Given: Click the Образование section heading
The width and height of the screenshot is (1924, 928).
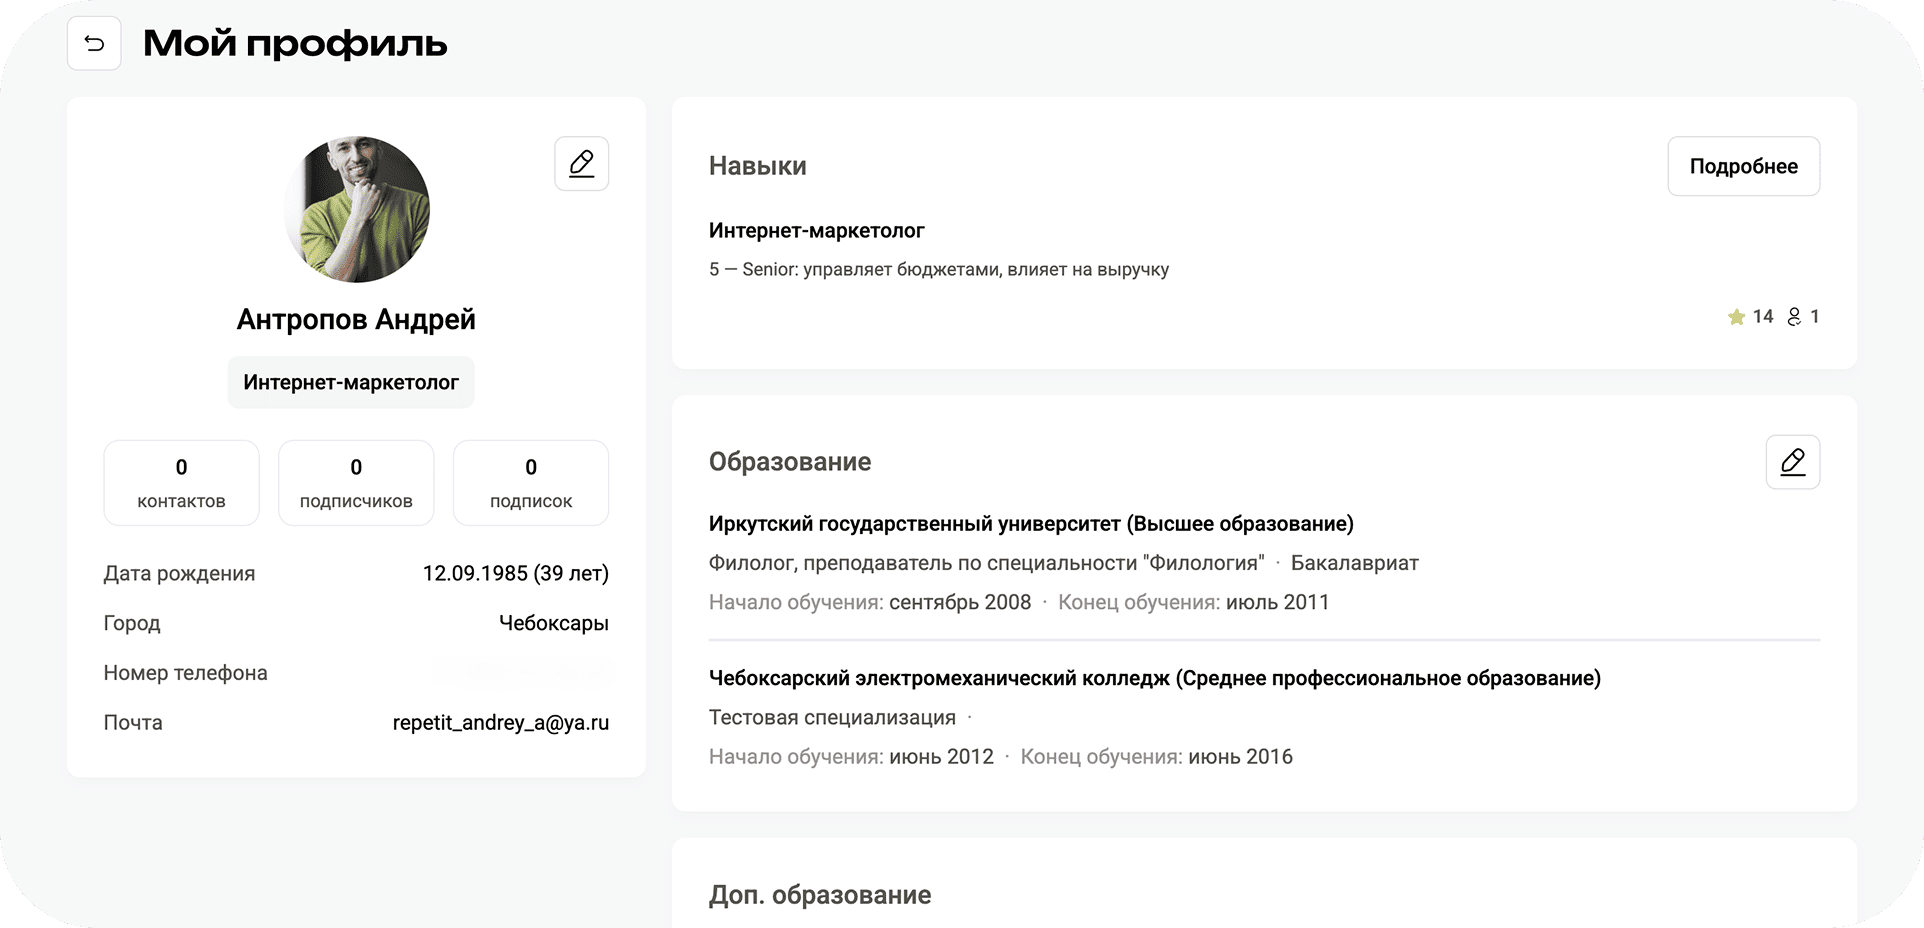Looking at the screenshot, I should pos(790,461).
